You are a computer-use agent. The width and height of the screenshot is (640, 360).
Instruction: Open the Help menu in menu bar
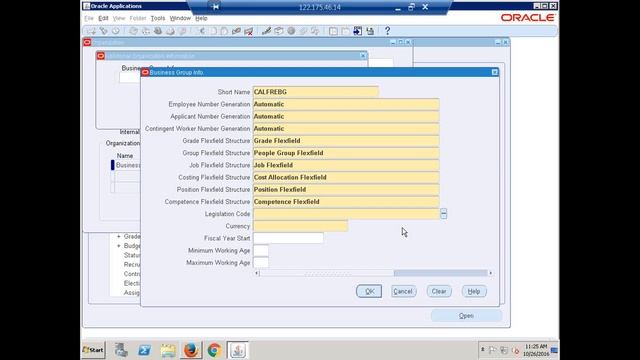pyautogui.click(x=201, y=18)
